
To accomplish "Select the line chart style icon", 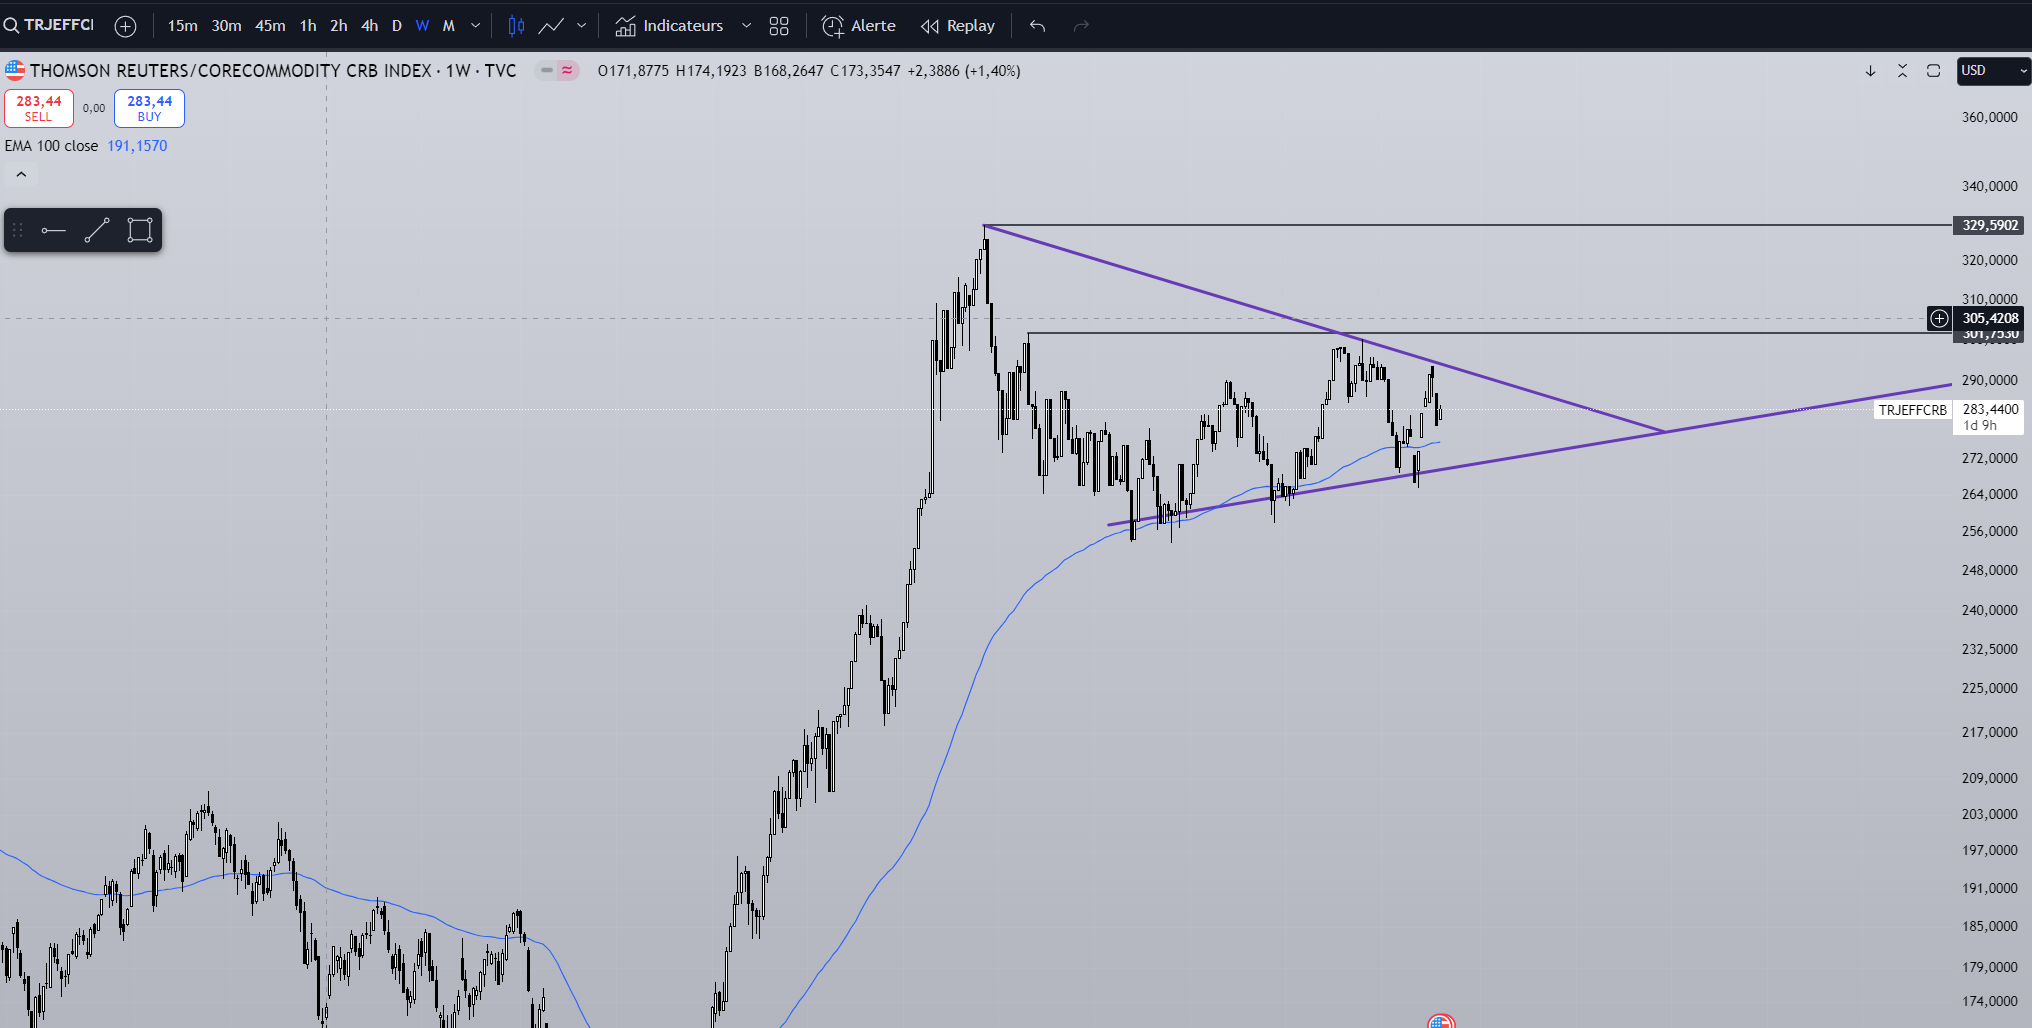I will 551,26.
